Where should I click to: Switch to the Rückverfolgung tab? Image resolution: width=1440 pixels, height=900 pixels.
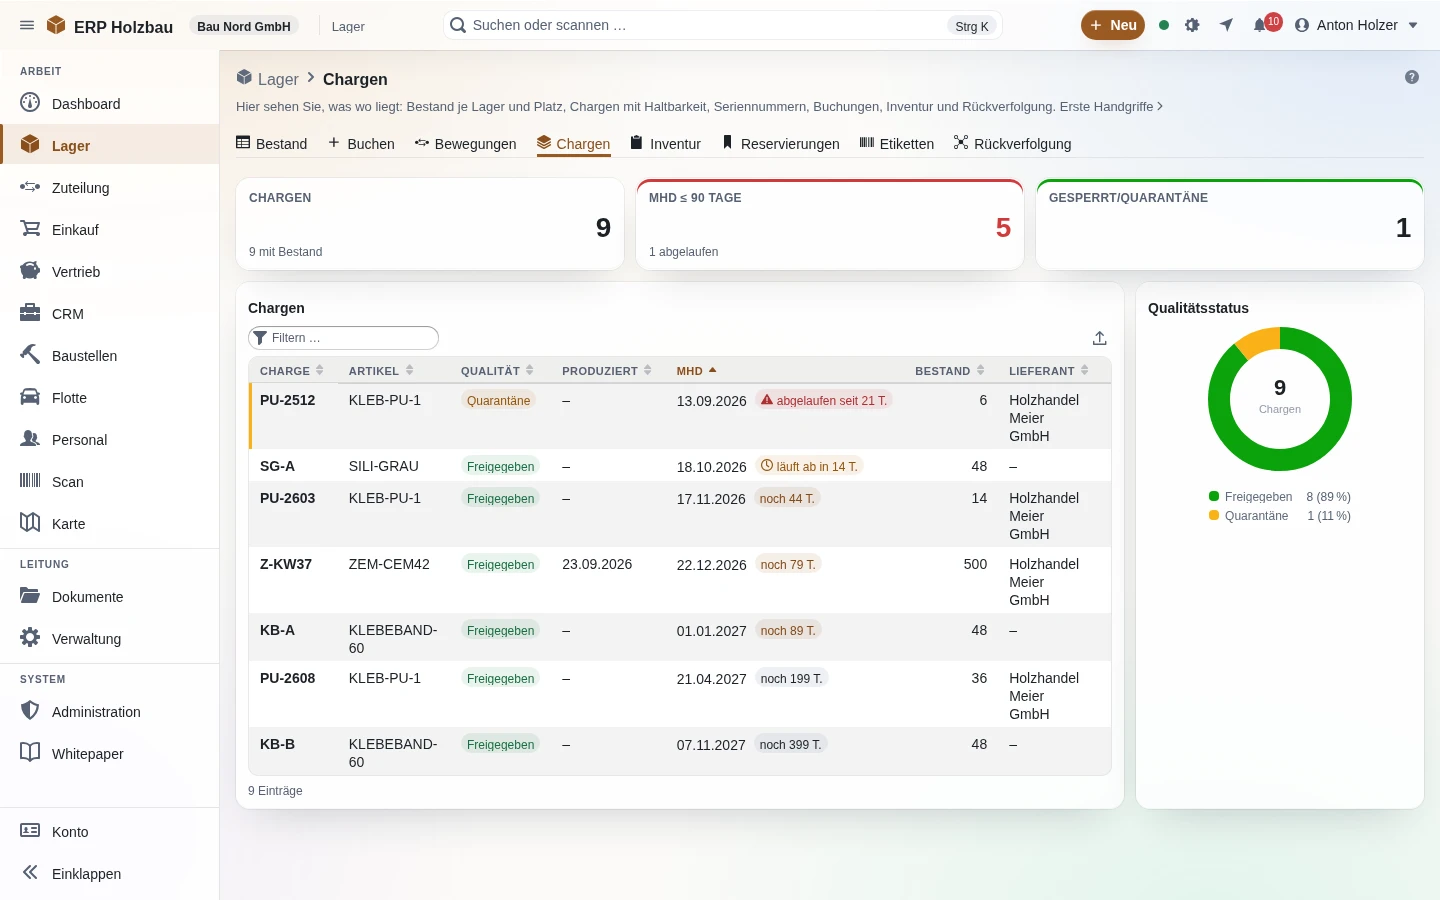click(1012, 143)
